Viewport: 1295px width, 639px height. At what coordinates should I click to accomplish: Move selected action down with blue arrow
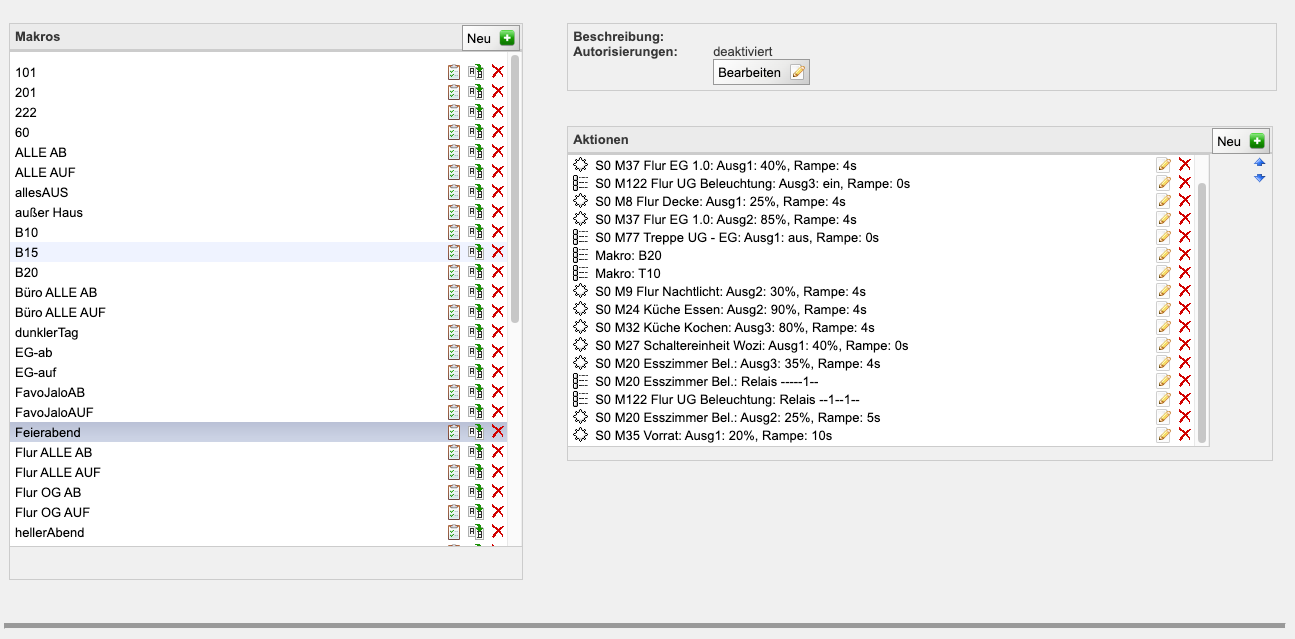point(1259,178)
